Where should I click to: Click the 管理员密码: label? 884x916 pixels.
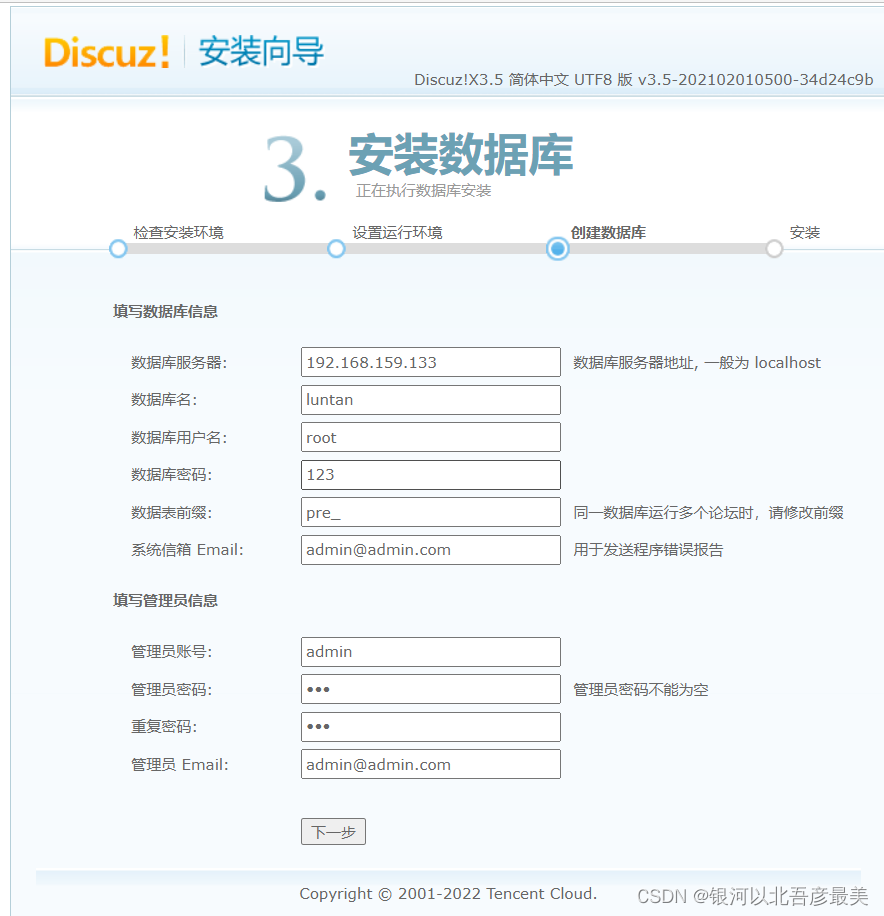tap(172, 690)
